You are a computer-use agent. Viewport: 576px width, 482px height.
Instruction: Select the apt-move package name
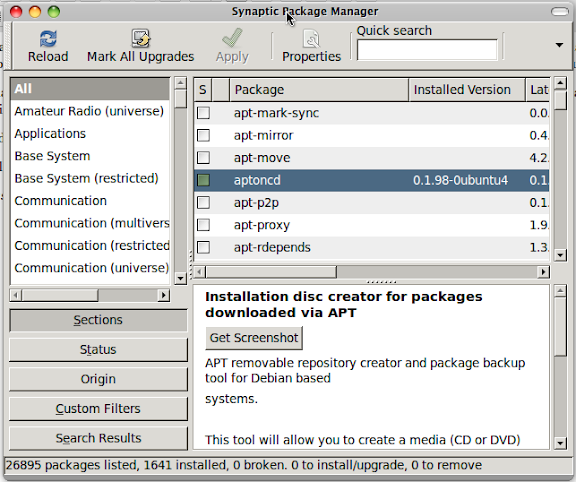(x=262, y=158)
